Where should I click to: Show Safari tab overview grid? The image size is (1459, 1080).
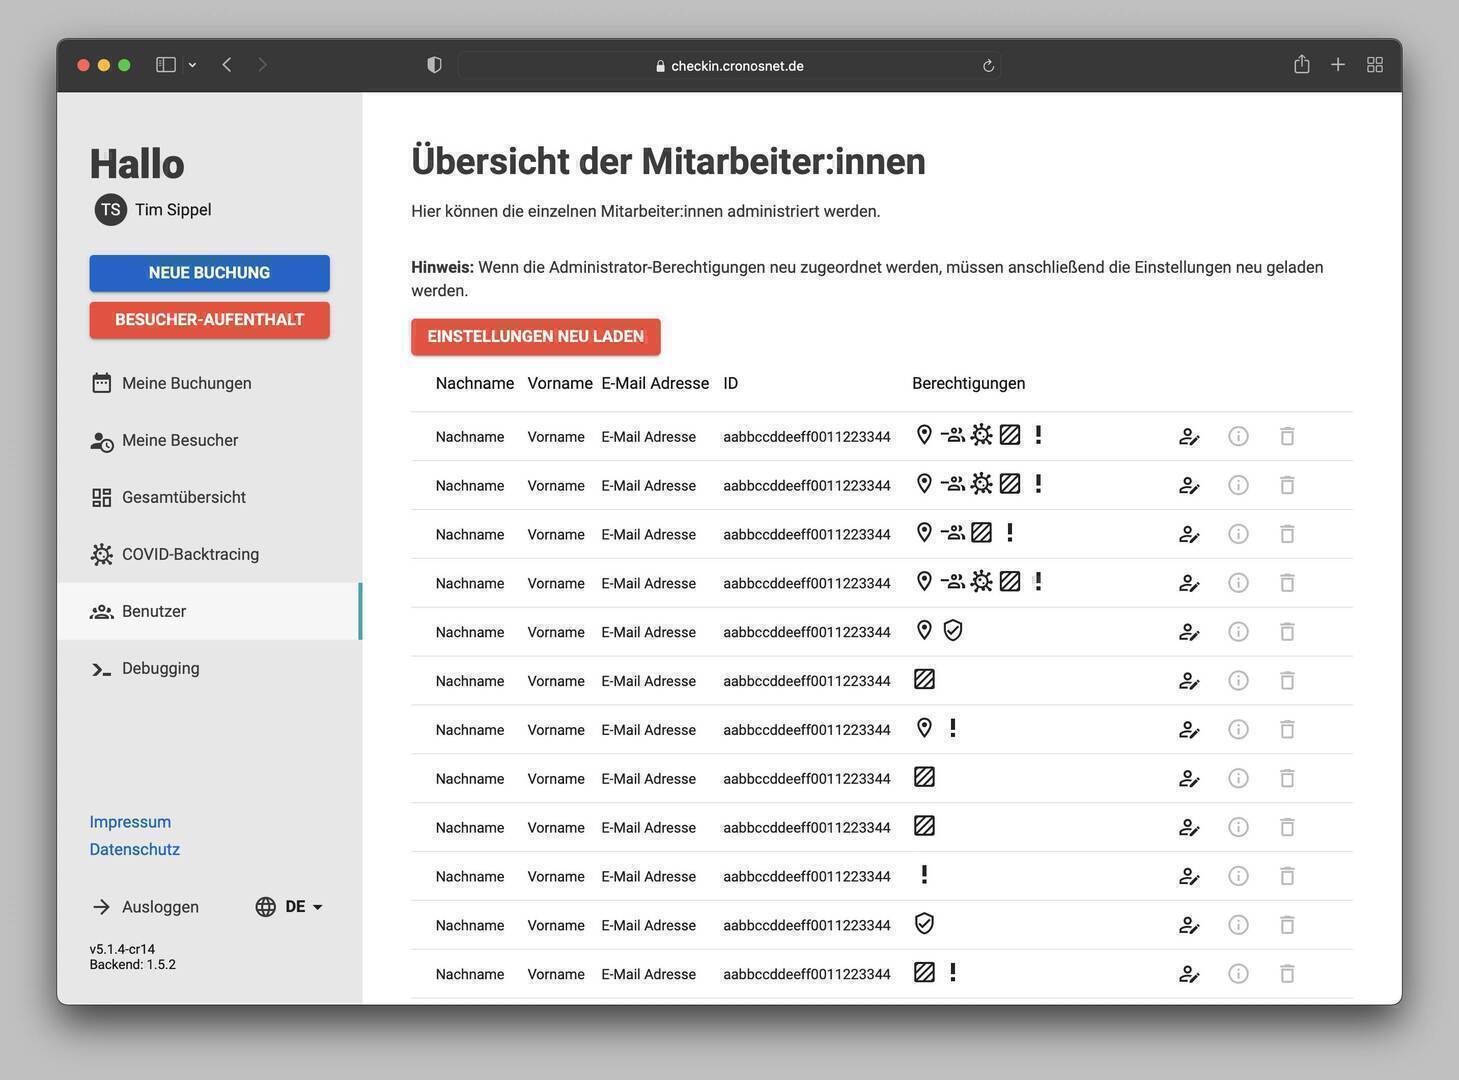coord(1375,65)
